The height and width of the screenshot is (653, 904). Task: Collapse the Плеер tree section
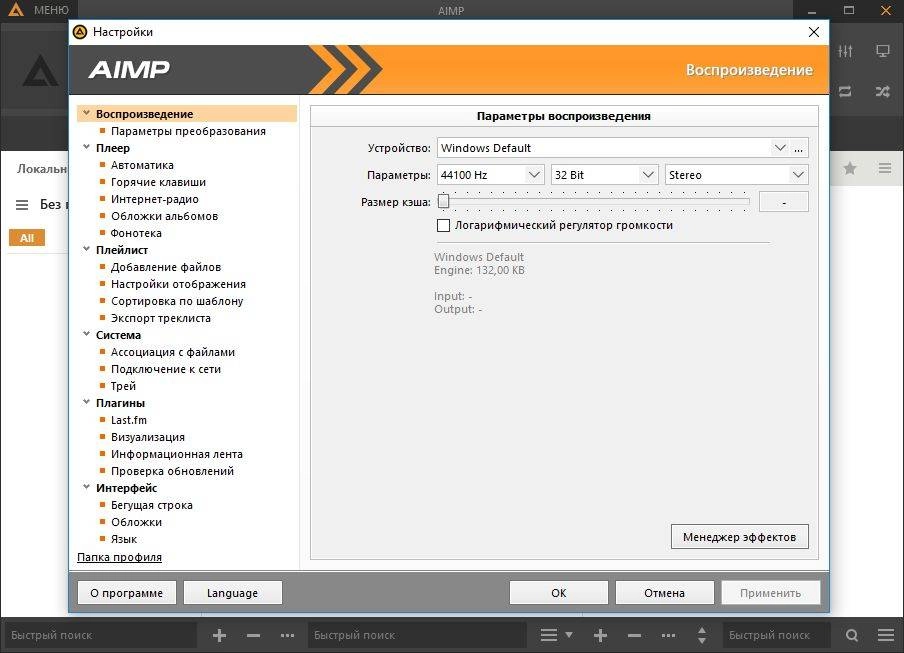click(x=86, y=148)
